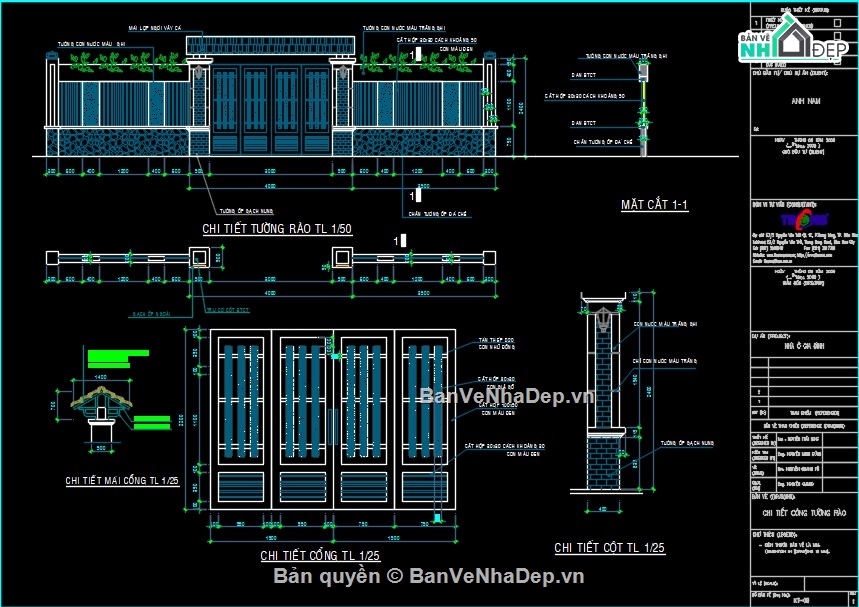Click the CHI TIẾT CỘT TL 1/25 title
Image resolution: width=859 pixels, height=607 pixels.
[609, 548]
